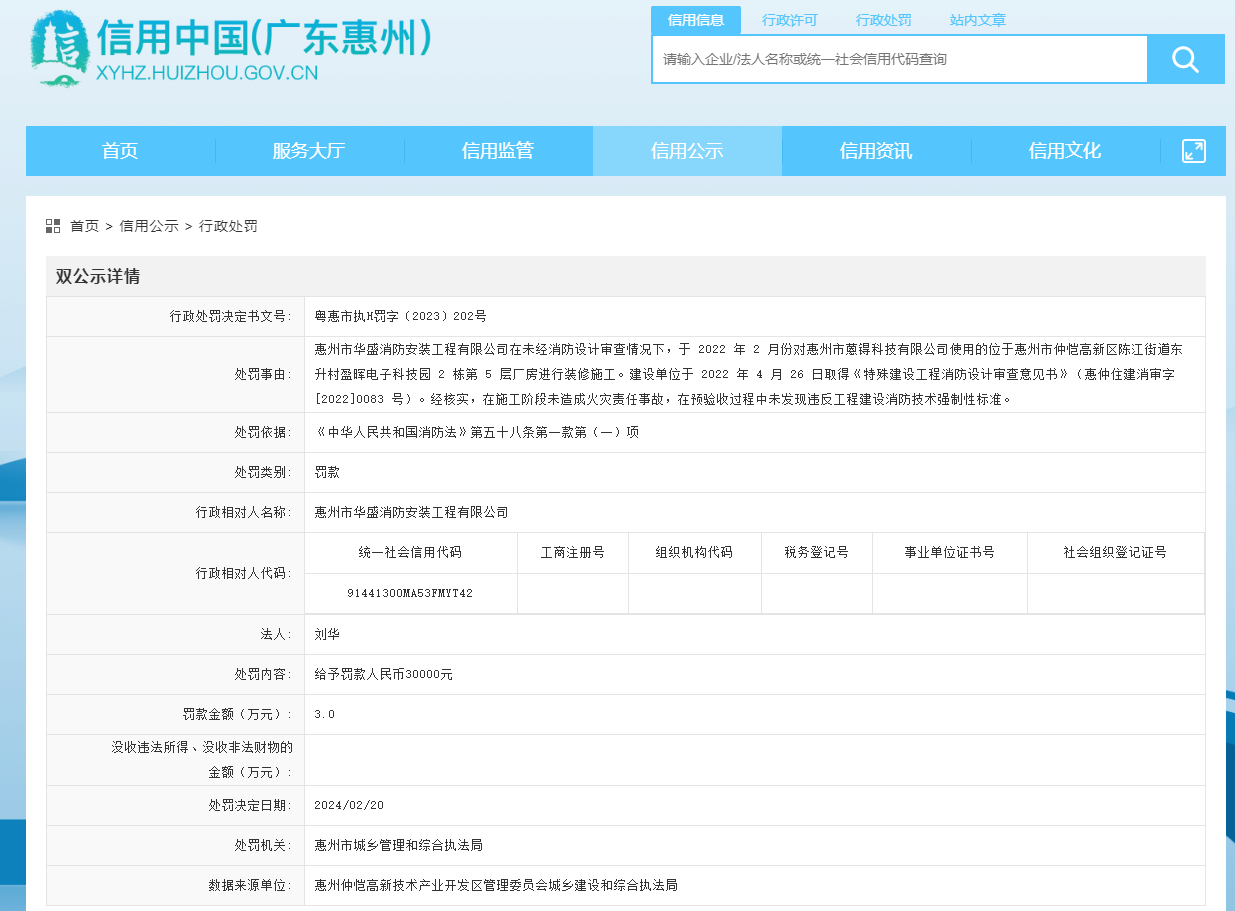Click legal representative name 刘华

(x=327, y=634)
